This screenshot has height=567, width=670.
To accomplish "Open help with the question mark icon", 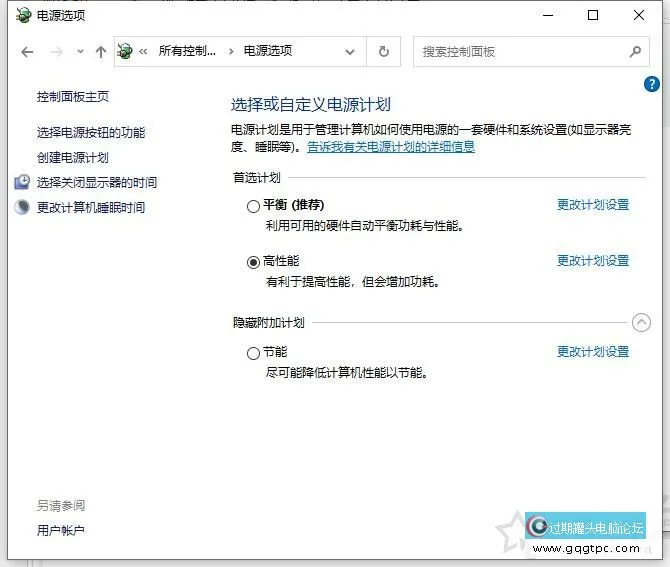I will [652, 84].
